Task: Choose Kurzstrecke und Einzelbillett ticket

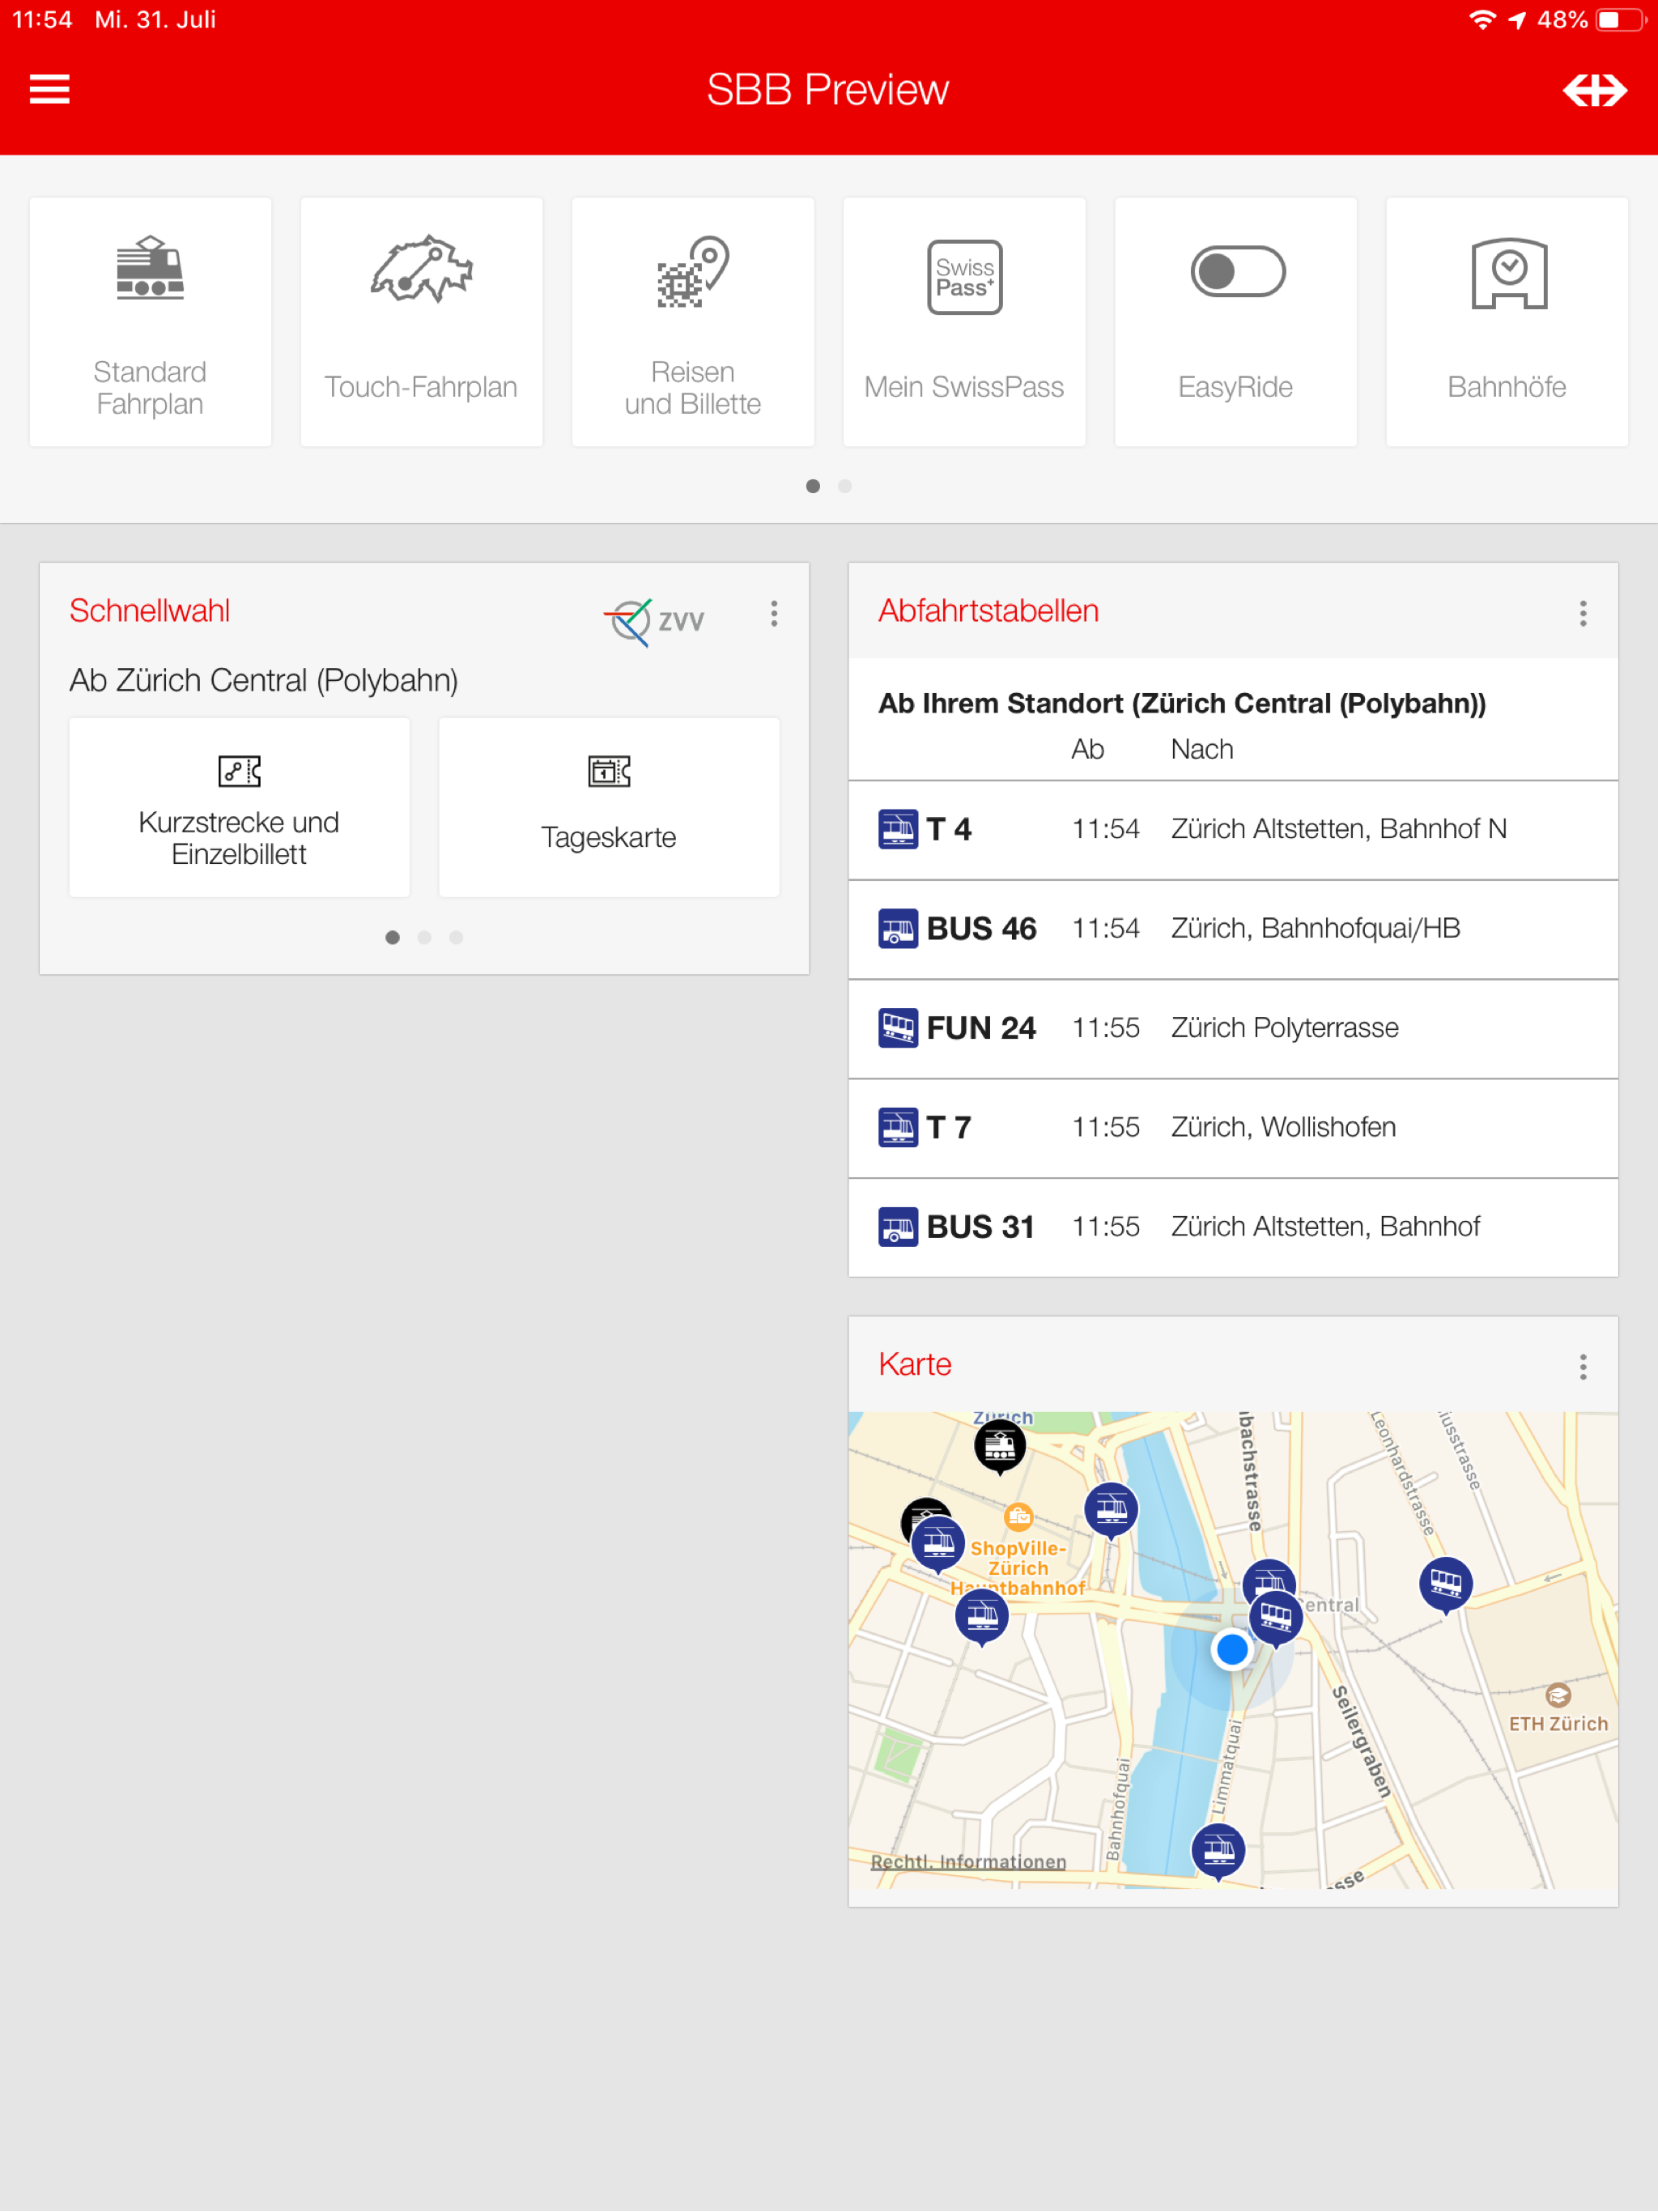Action: (239, 808)
